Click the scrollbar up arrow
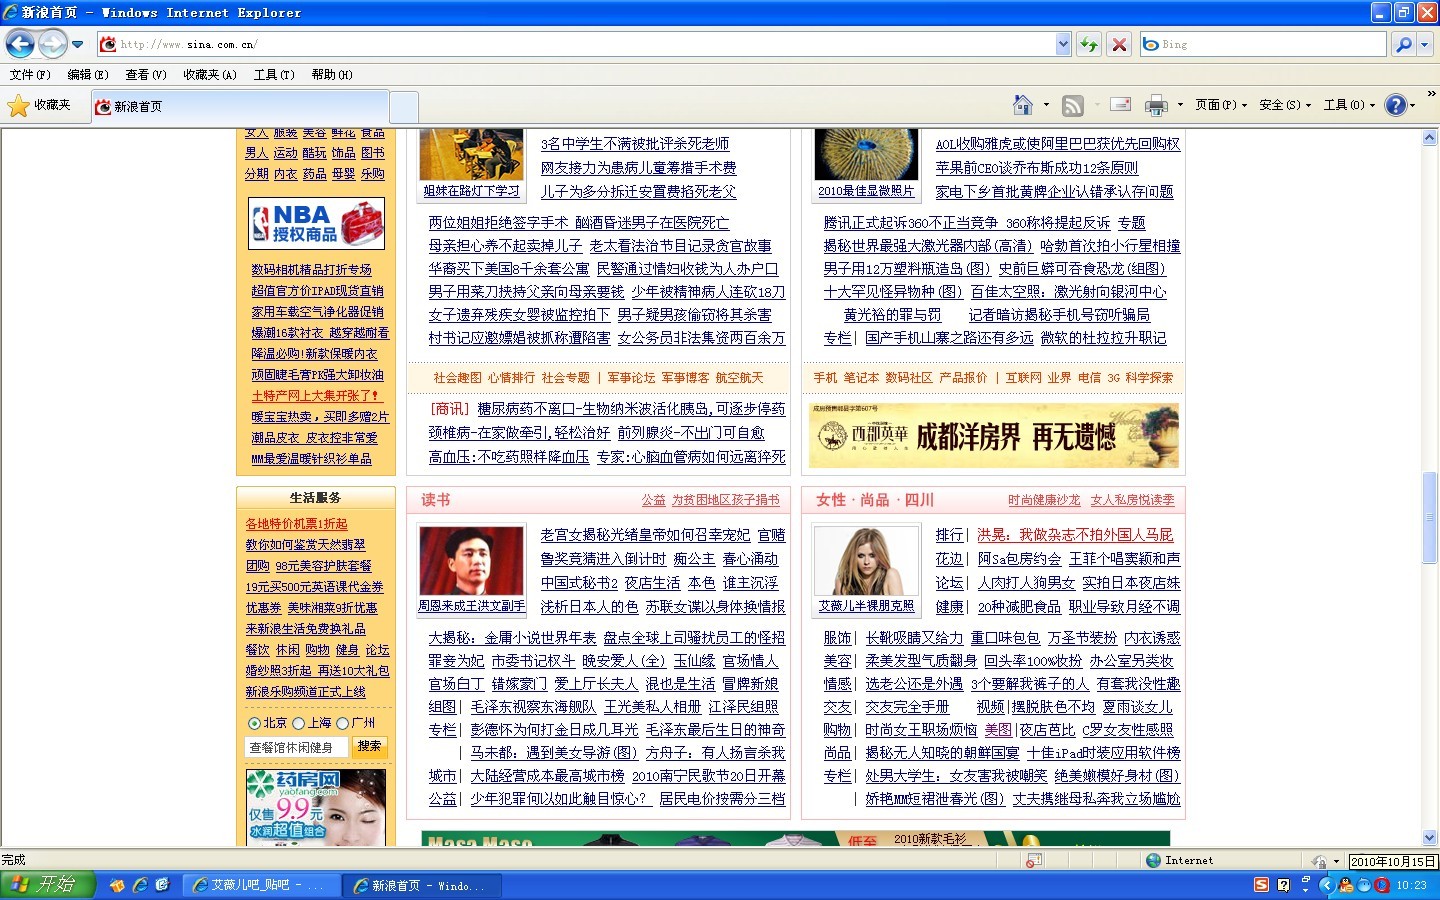Image resolution: width=1440 pixels, height=900 pixels. pos(1430,139)
